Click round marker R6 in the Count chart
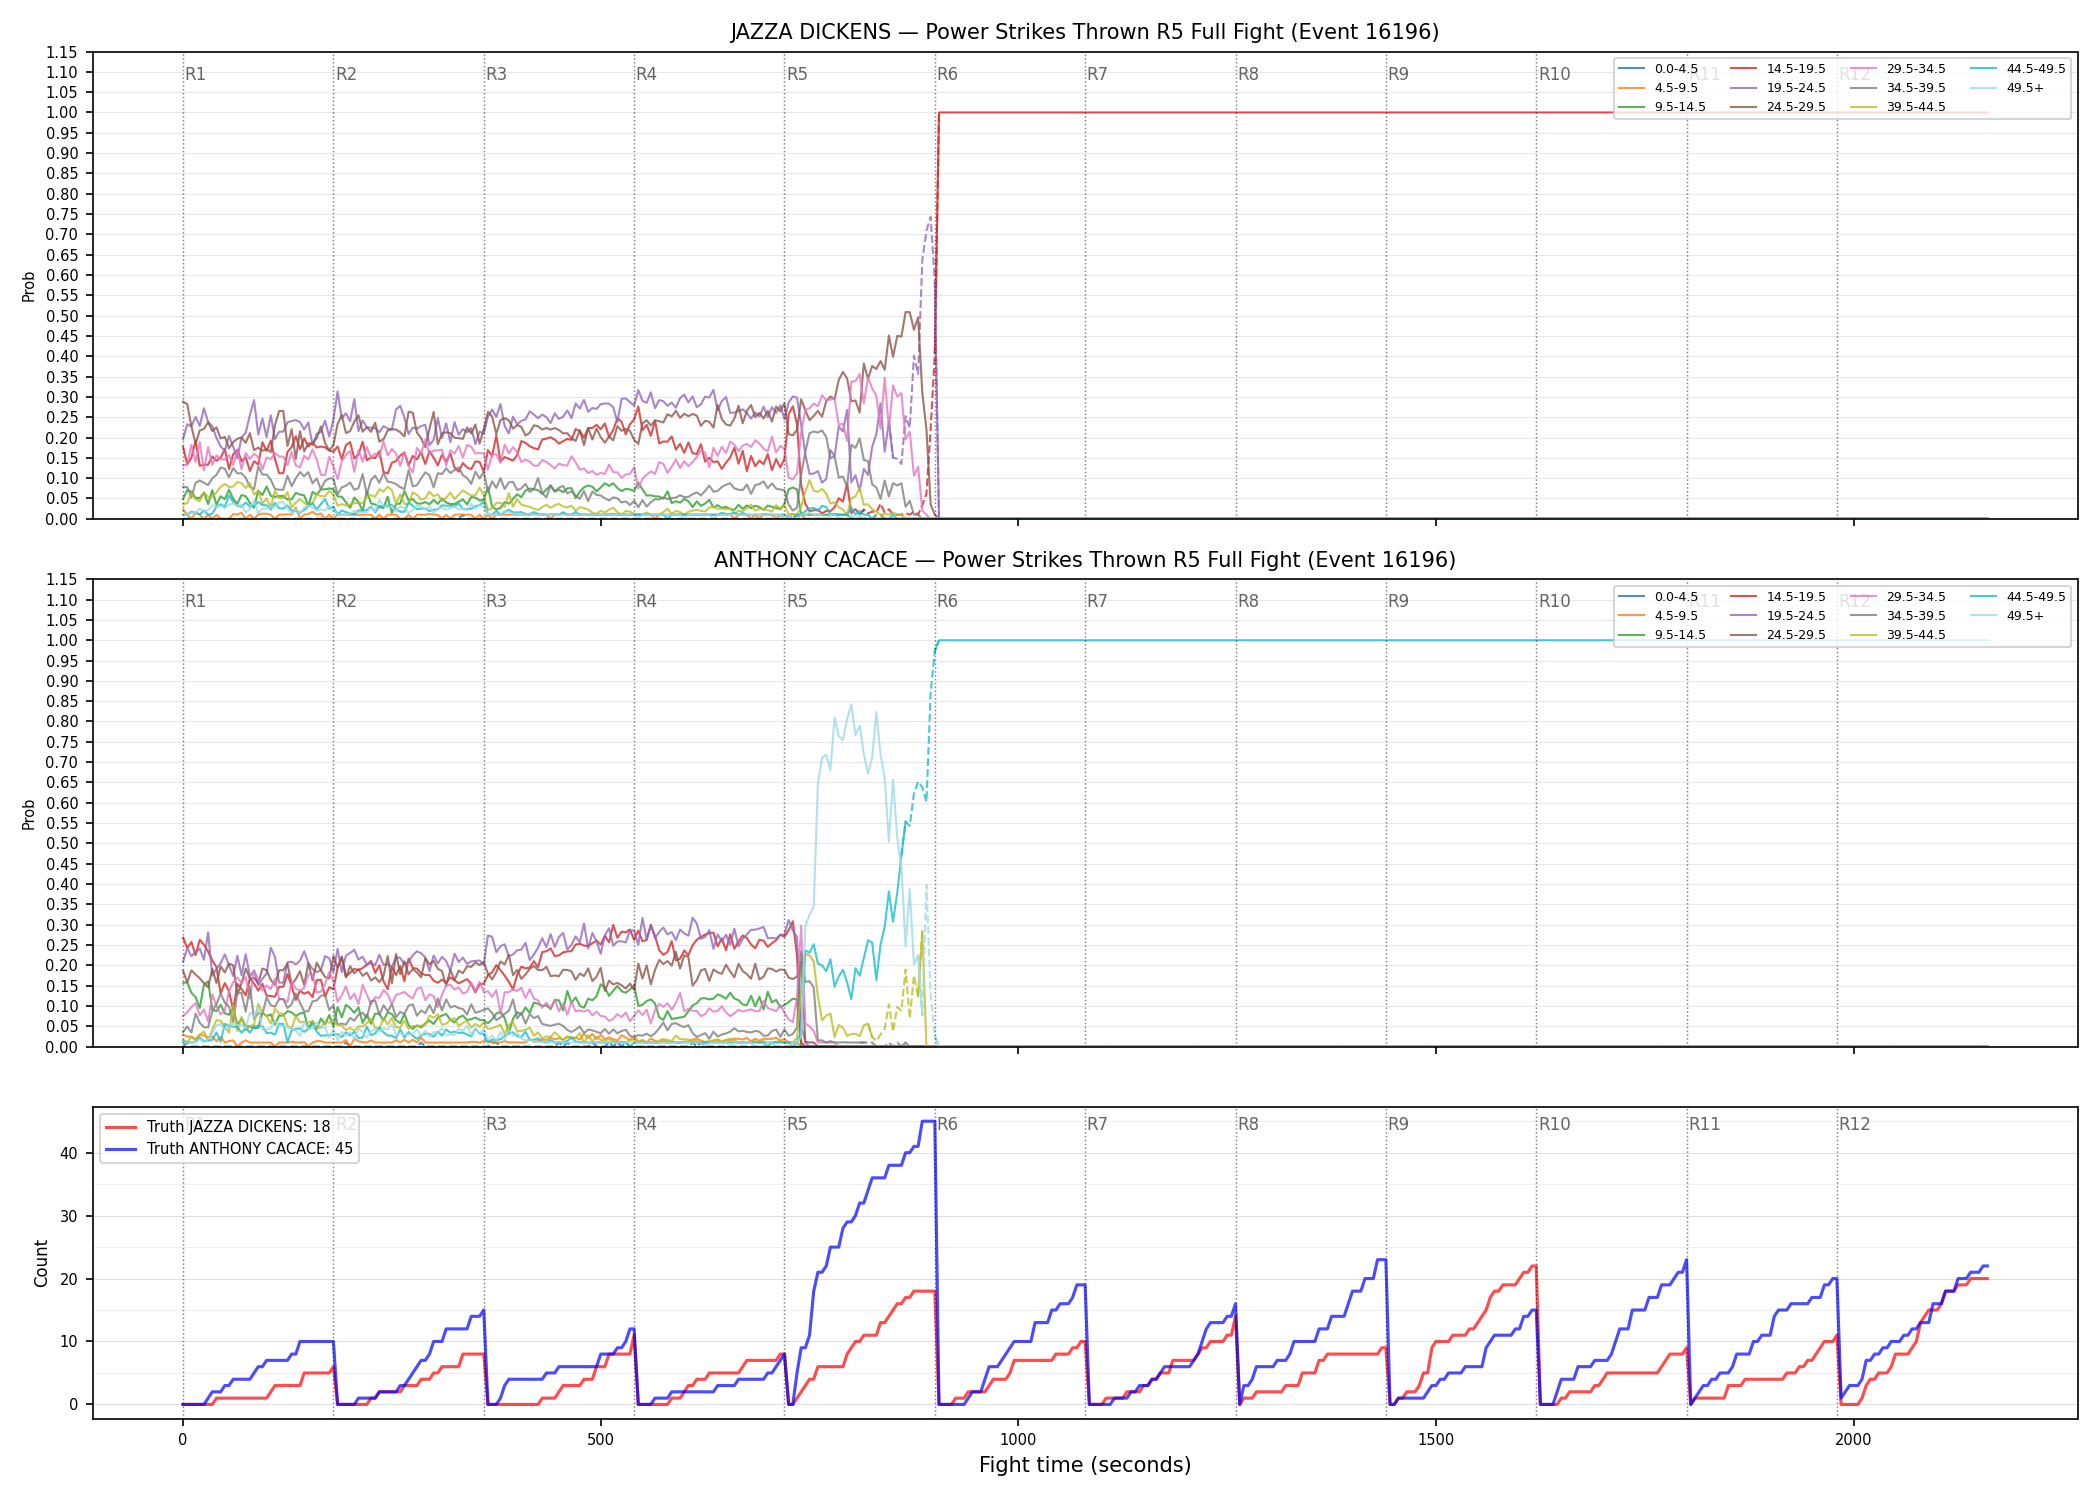2100x1500 pixels. 948,1124
